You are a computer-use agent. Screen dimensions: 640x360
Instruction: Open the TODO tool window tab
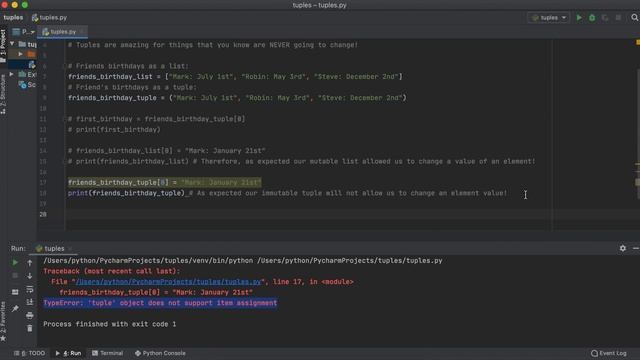29,353
